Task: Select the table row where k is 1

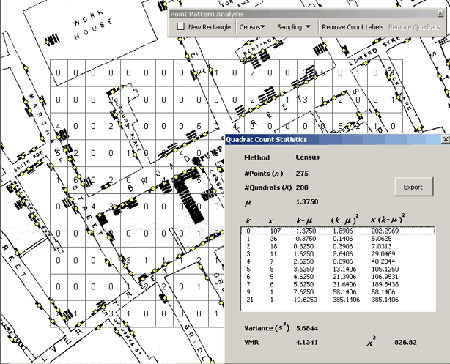Action: click(x=338, y=239)
